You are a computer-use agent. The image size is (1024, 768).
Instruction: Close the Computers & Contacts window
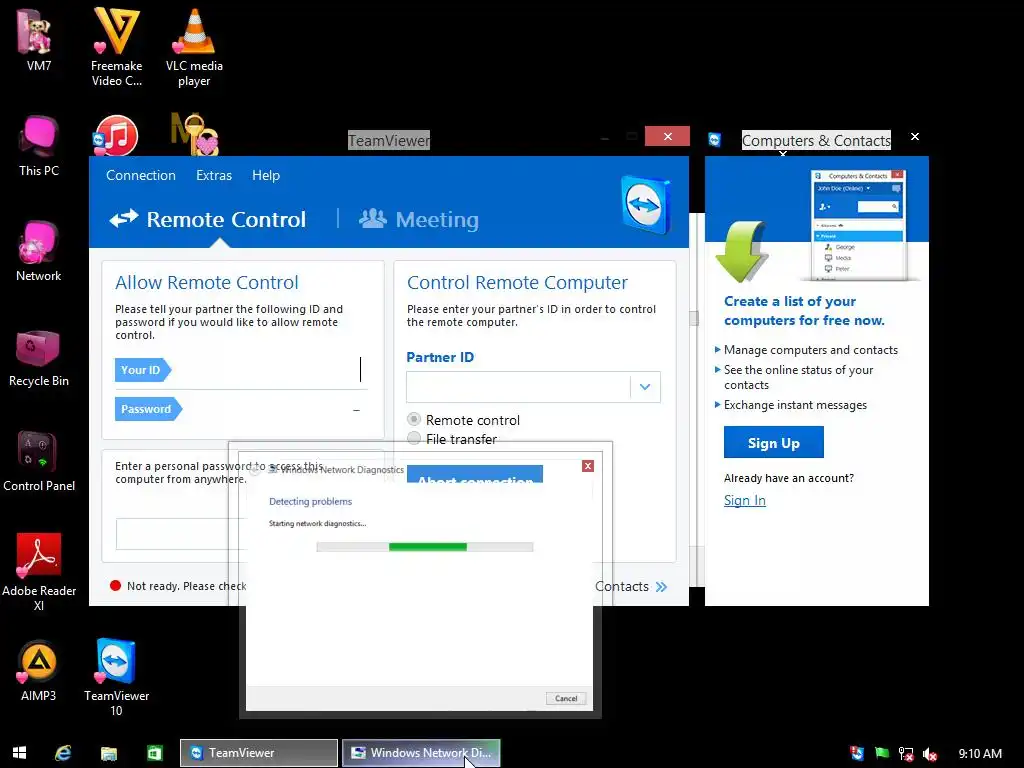pos(915,136)
